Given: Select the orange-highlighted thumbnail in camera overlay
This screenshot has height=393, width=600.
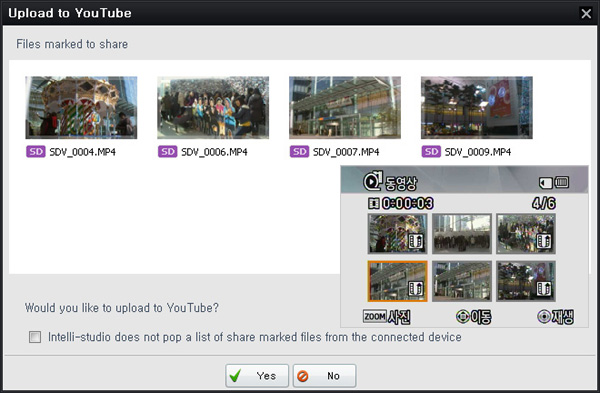Looking at the screenshot, I should coord(398,281).
